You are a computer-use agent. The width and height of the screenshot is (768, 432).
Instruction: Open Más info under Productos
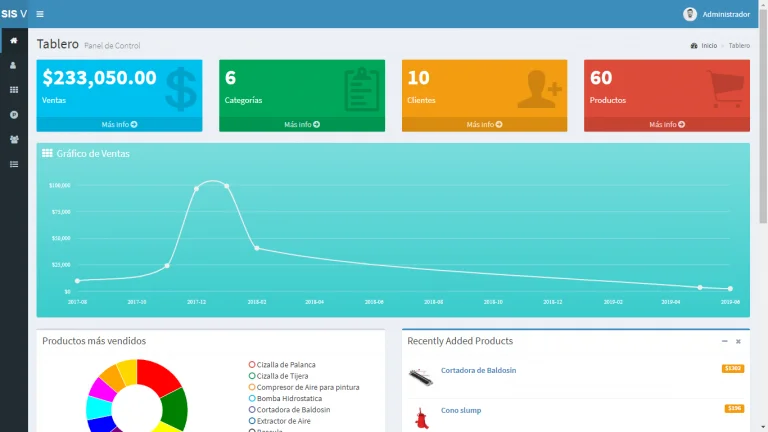pyautogui.click(x=667, y=124)
